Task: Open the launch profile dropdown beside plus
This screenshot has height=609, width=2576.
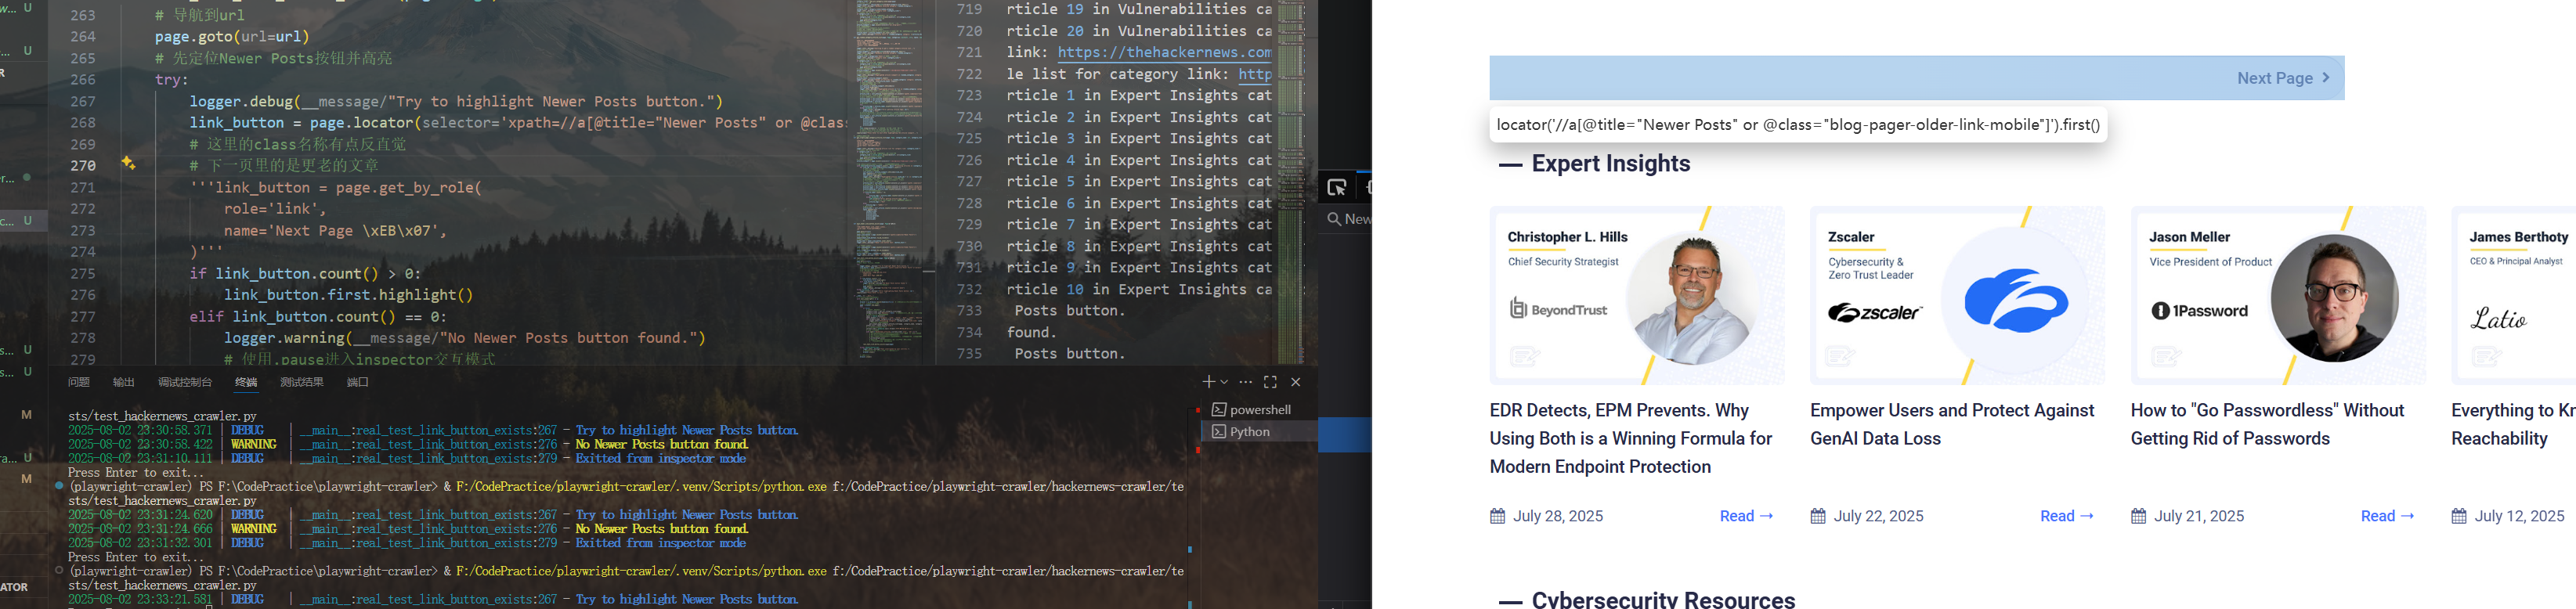Action: coord(1224,382)
